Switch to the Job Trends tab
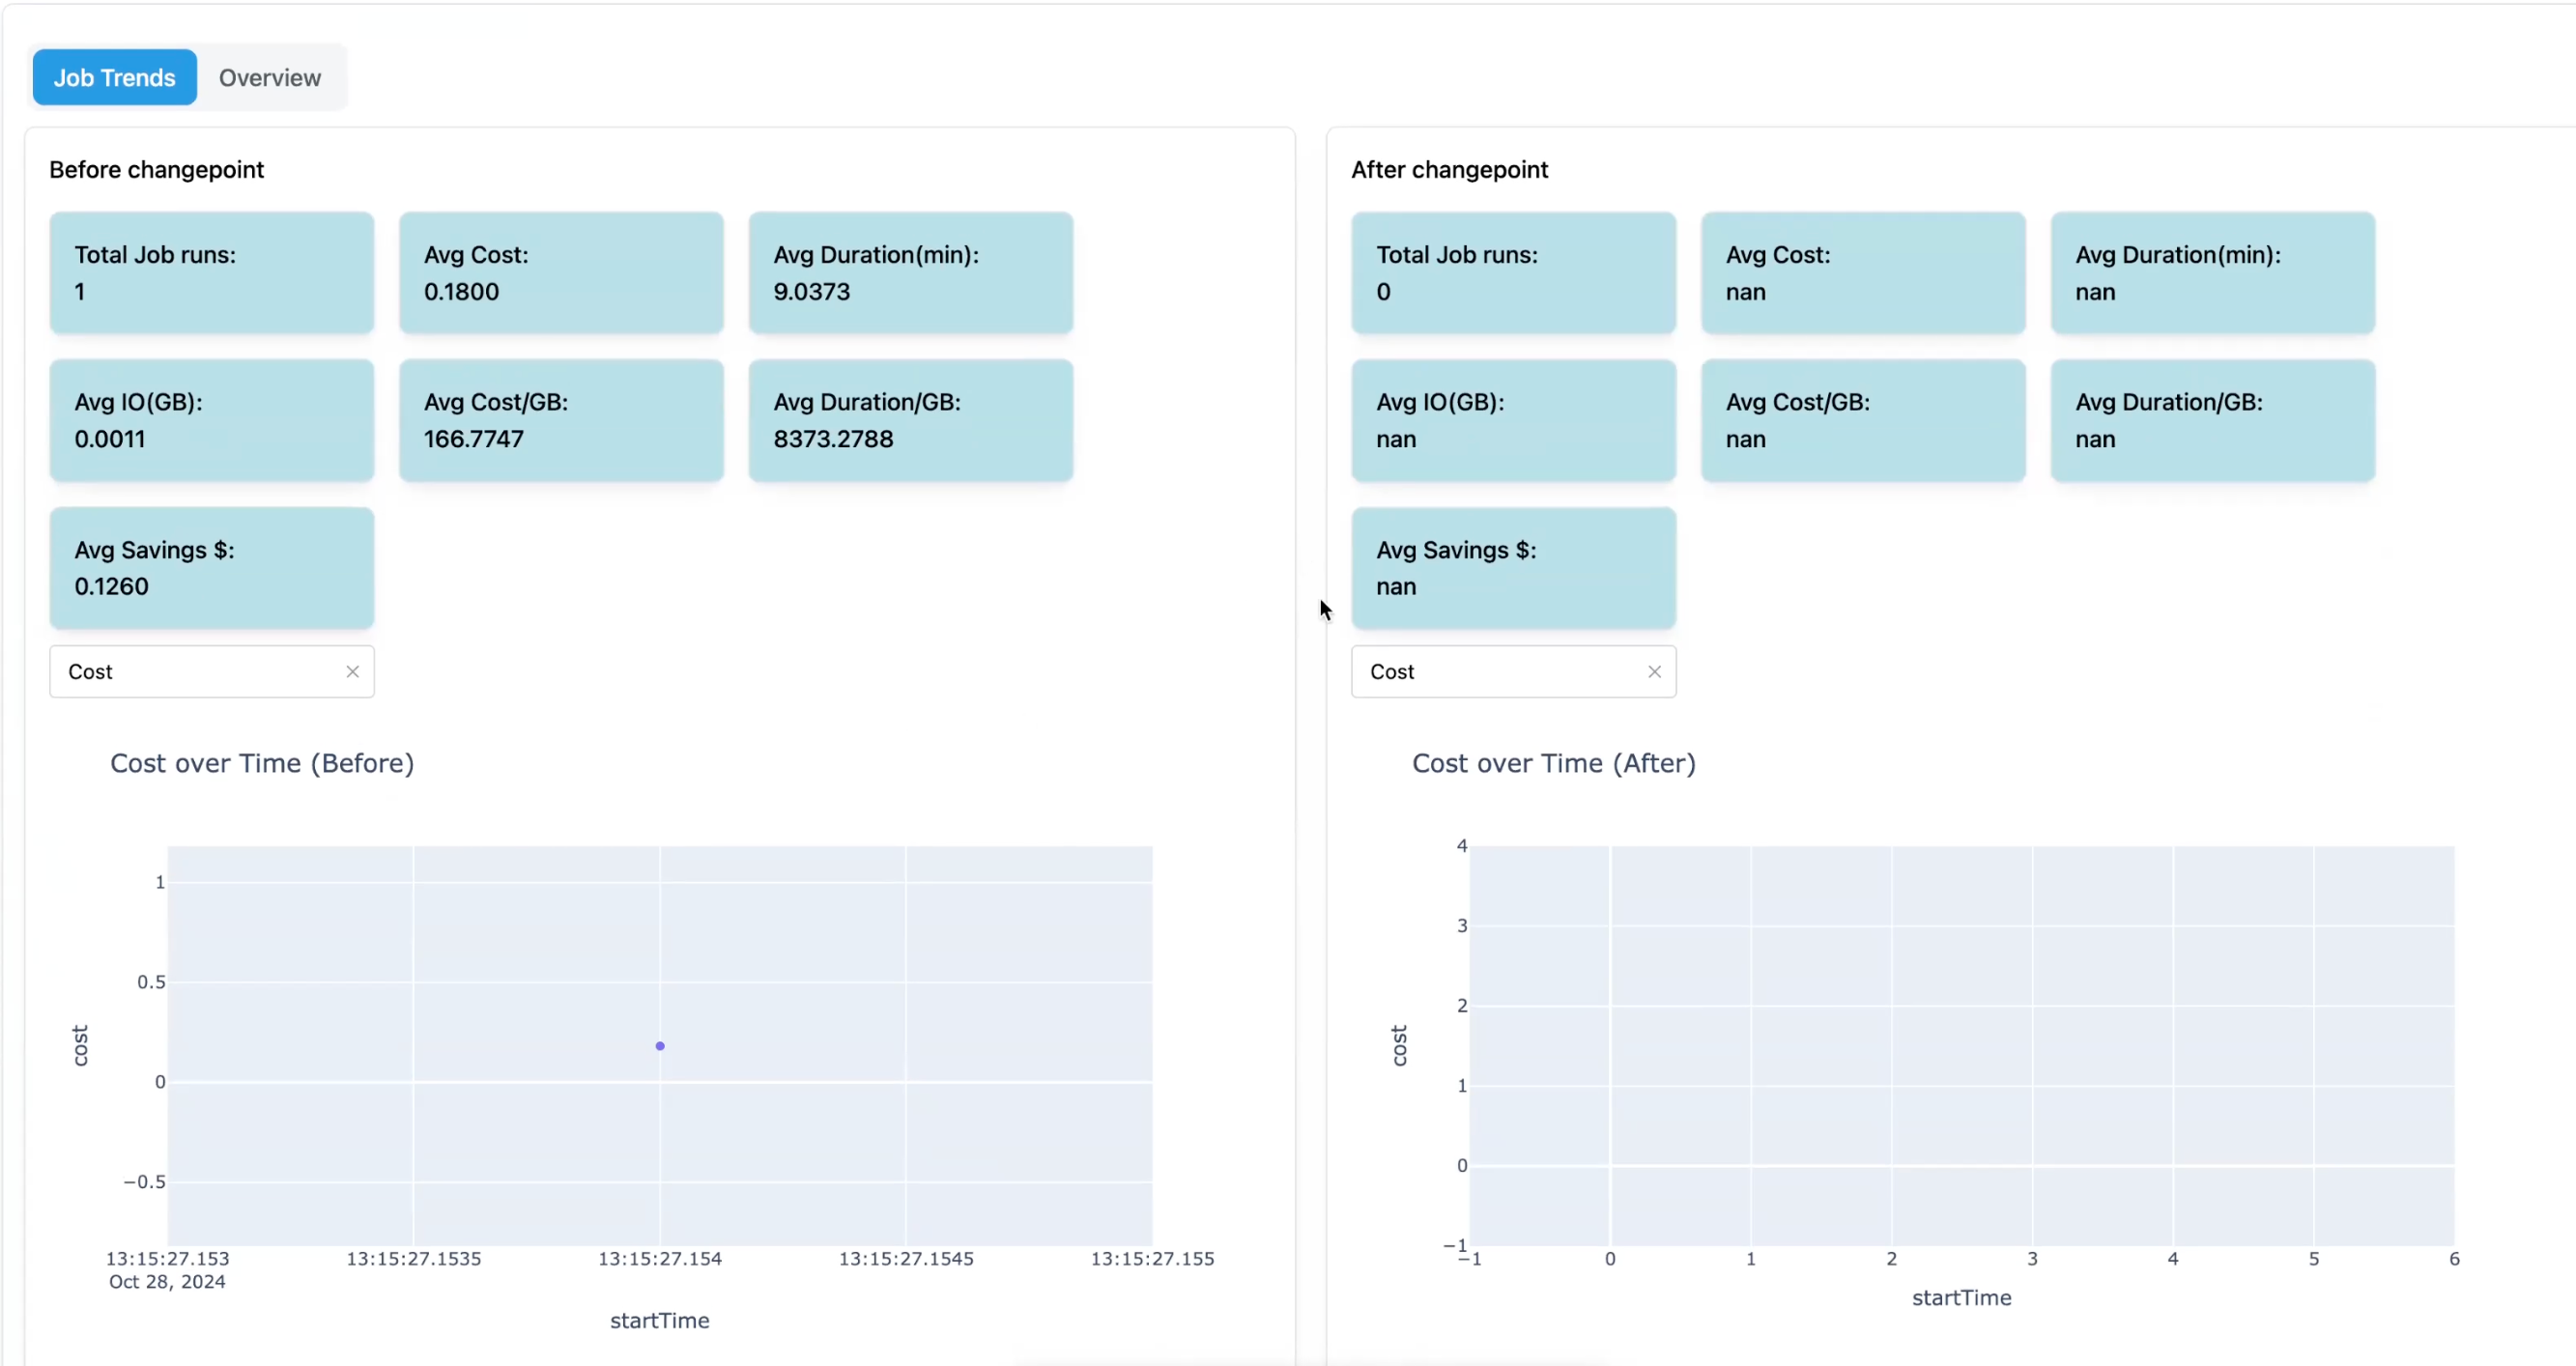The width and height of the screenshot is (2576, 1366). (x=114, y=77)
